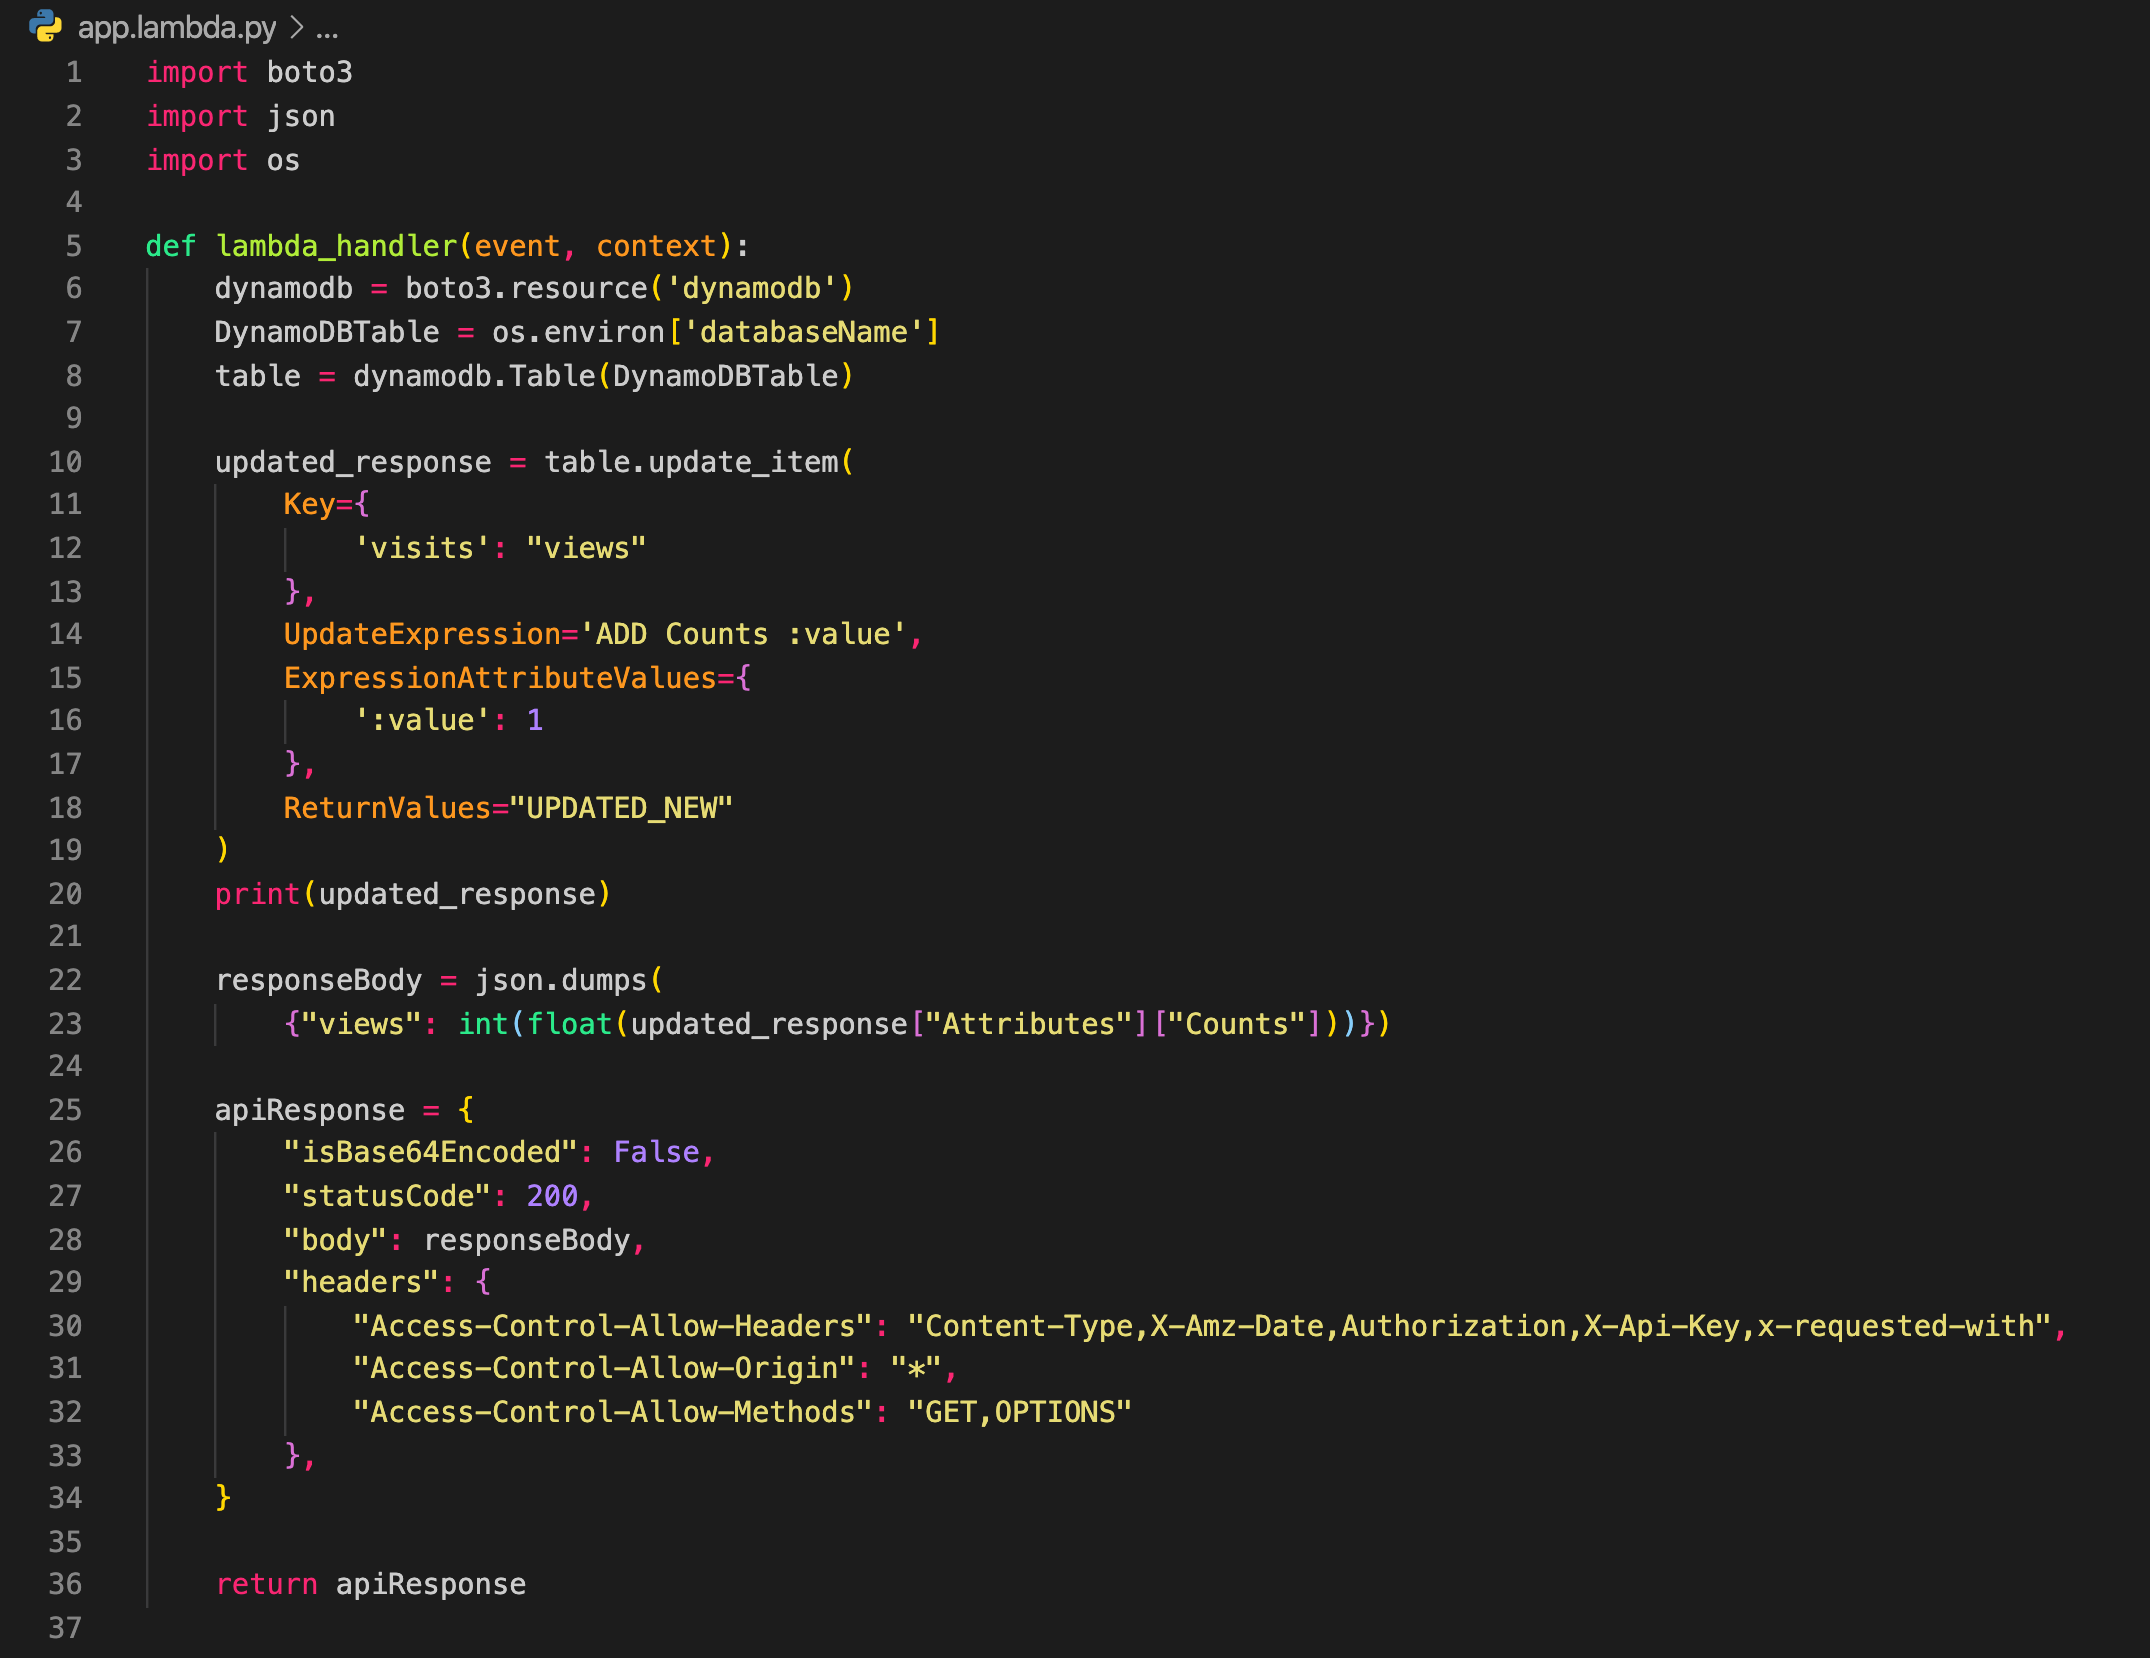Click the "headers" key string
This screenshot has height=1658, width=2150.
[361, 1282]
